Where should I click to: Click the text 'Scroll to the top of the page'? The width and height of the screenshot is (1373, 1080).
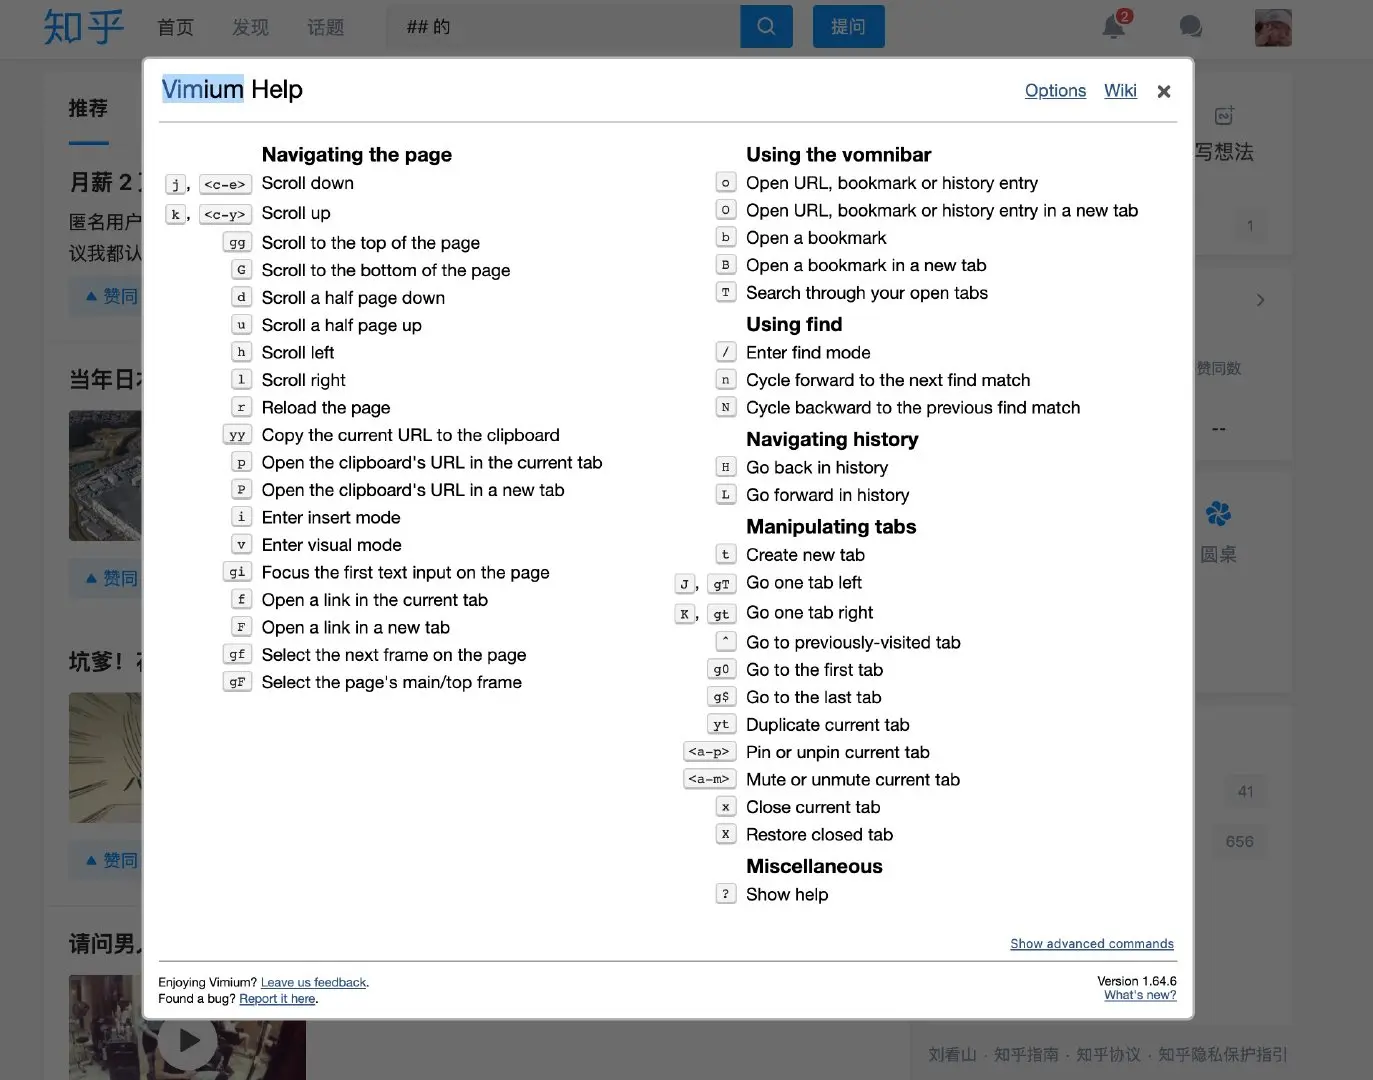tap(371, 243)
